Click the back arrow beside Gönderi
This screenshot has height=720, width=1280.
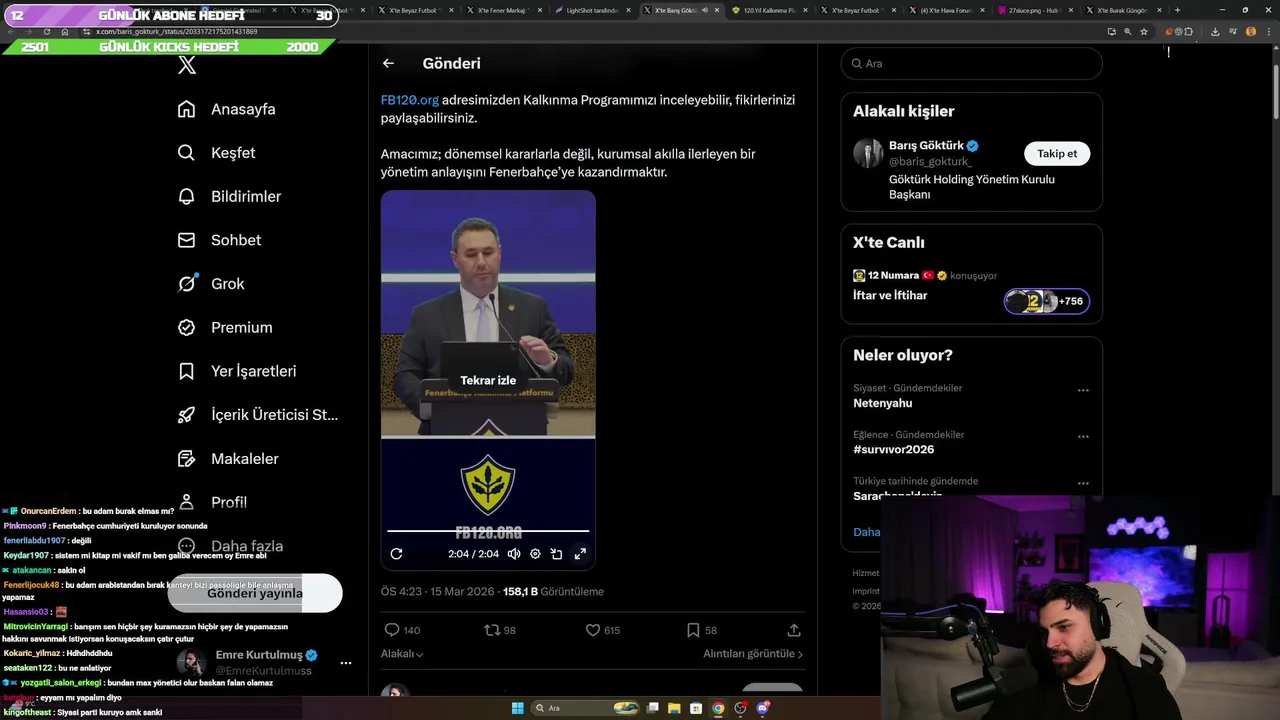pyautogui.click(x=388, y=63)
